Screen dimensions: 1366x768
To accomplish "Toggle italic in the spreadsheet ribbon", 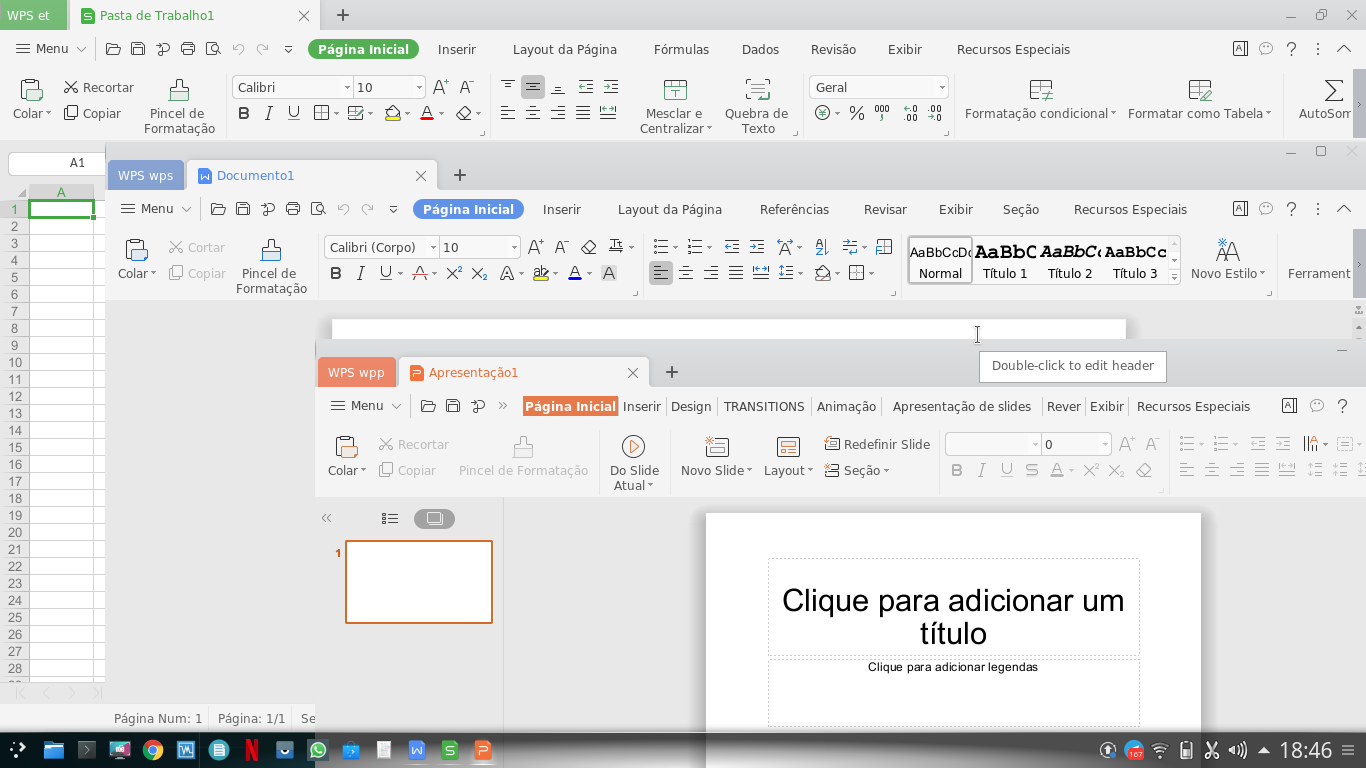I will [x=268, y=113].
